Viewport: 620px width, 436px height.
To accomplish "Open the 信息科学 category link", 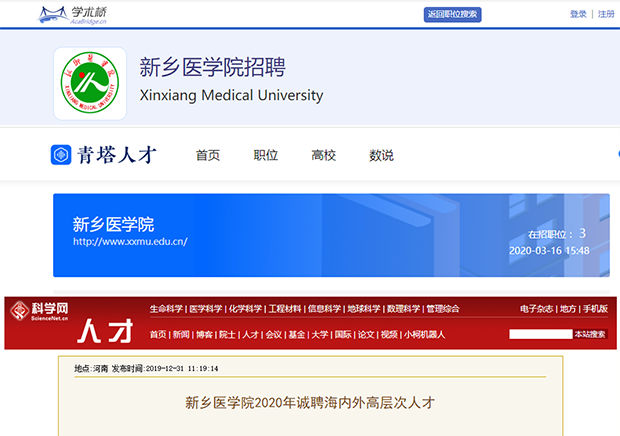I will (x=324, y=309).
